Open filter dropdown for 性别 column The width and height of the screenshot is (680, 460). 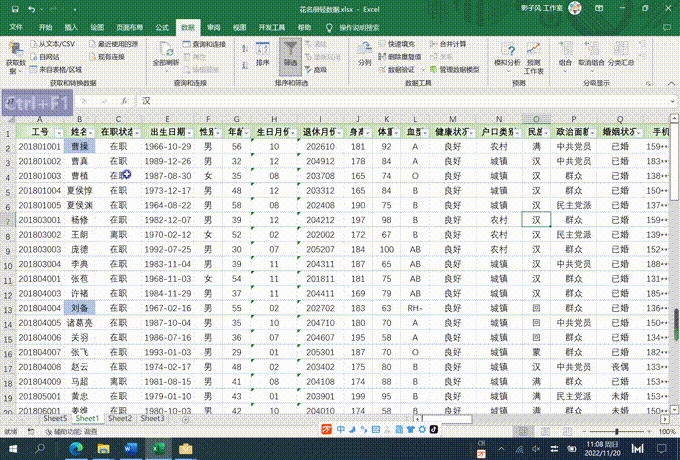pos(218,133)
